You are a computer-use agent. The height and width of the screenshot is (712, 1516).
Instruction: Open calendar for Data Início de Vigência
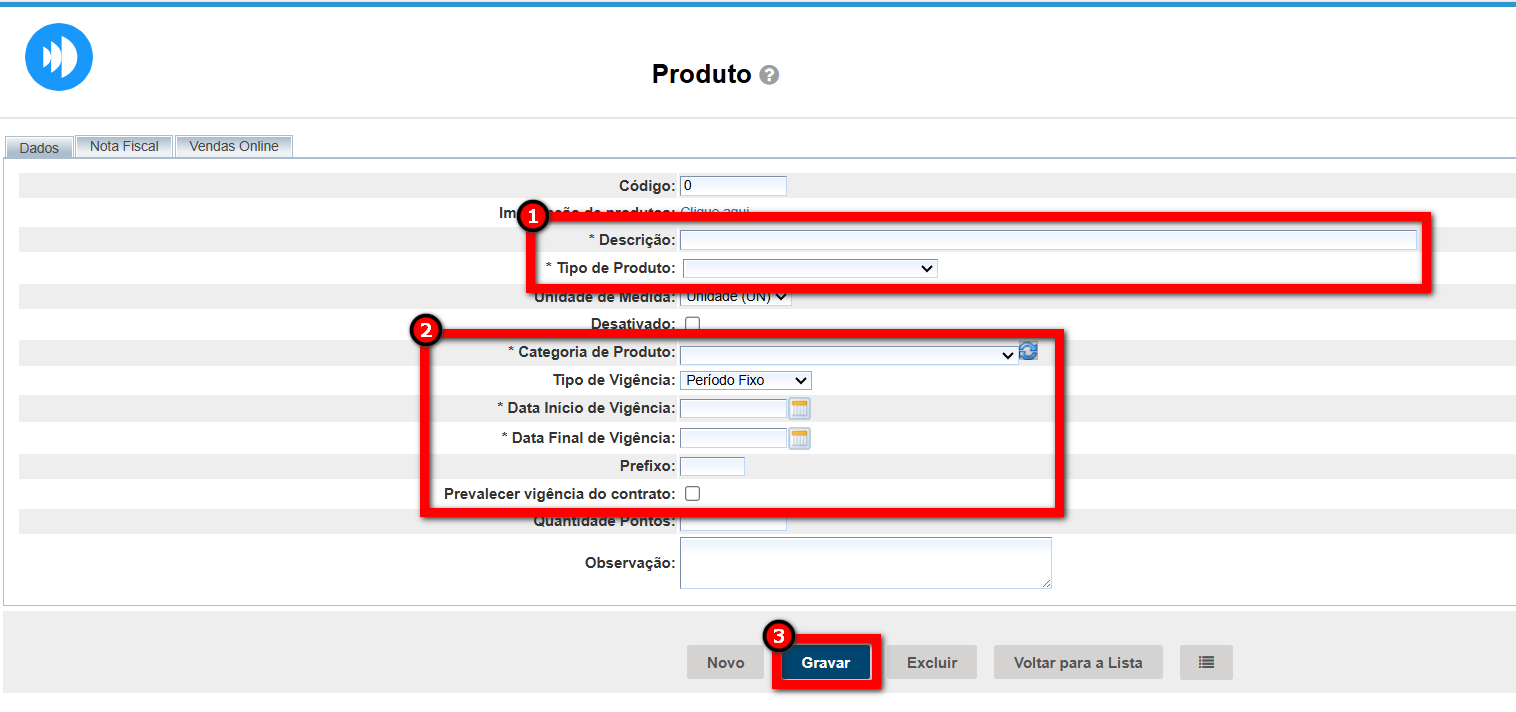point(799,408)
